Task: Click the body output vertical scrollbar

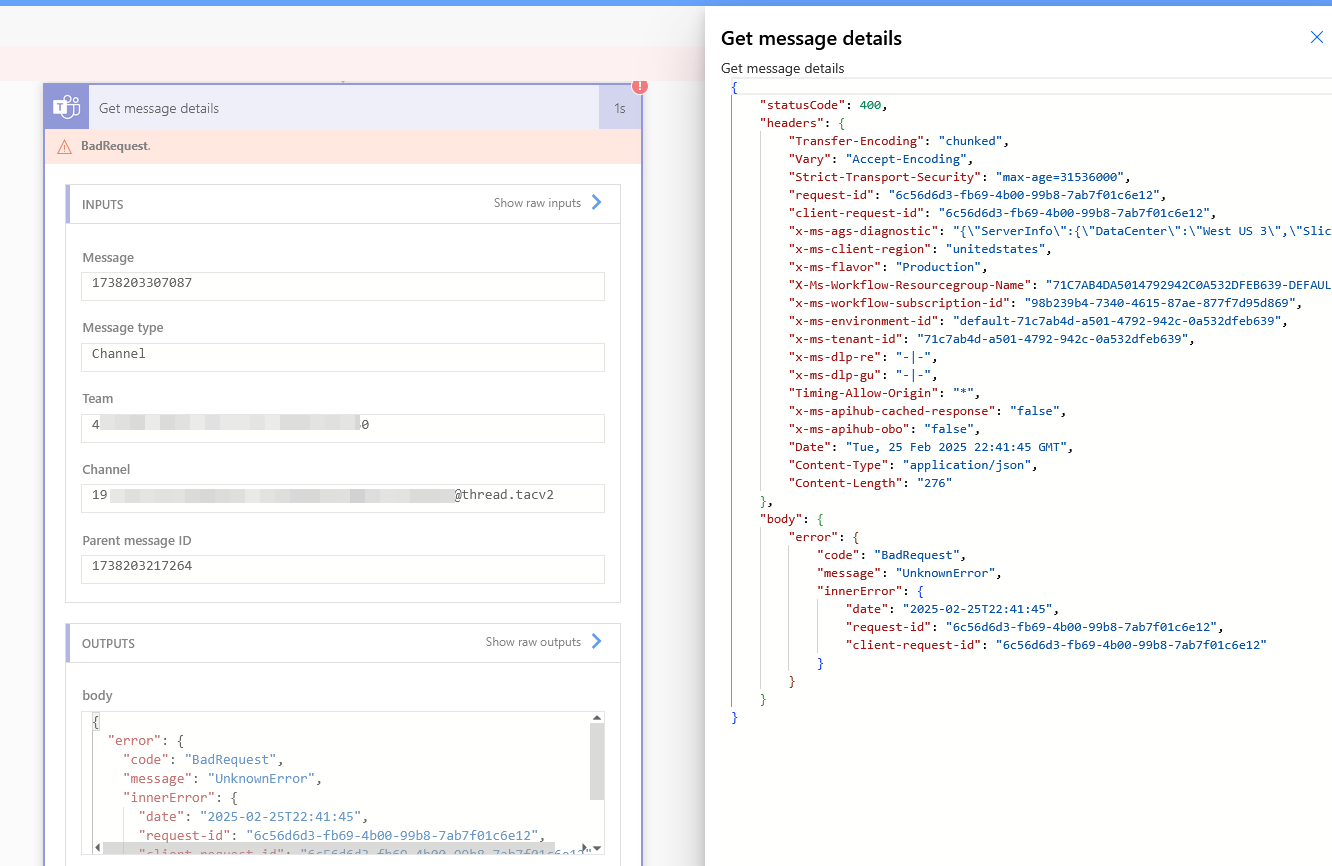Action: 597,762
